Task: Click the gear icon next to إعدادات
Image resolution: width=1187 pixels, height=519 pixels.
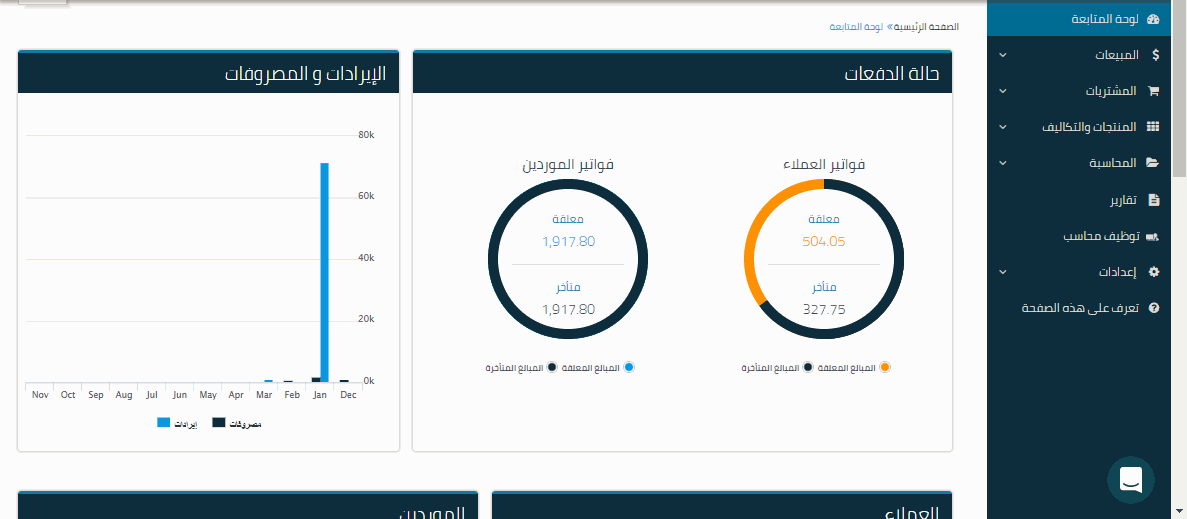Action: [1154, 272]
